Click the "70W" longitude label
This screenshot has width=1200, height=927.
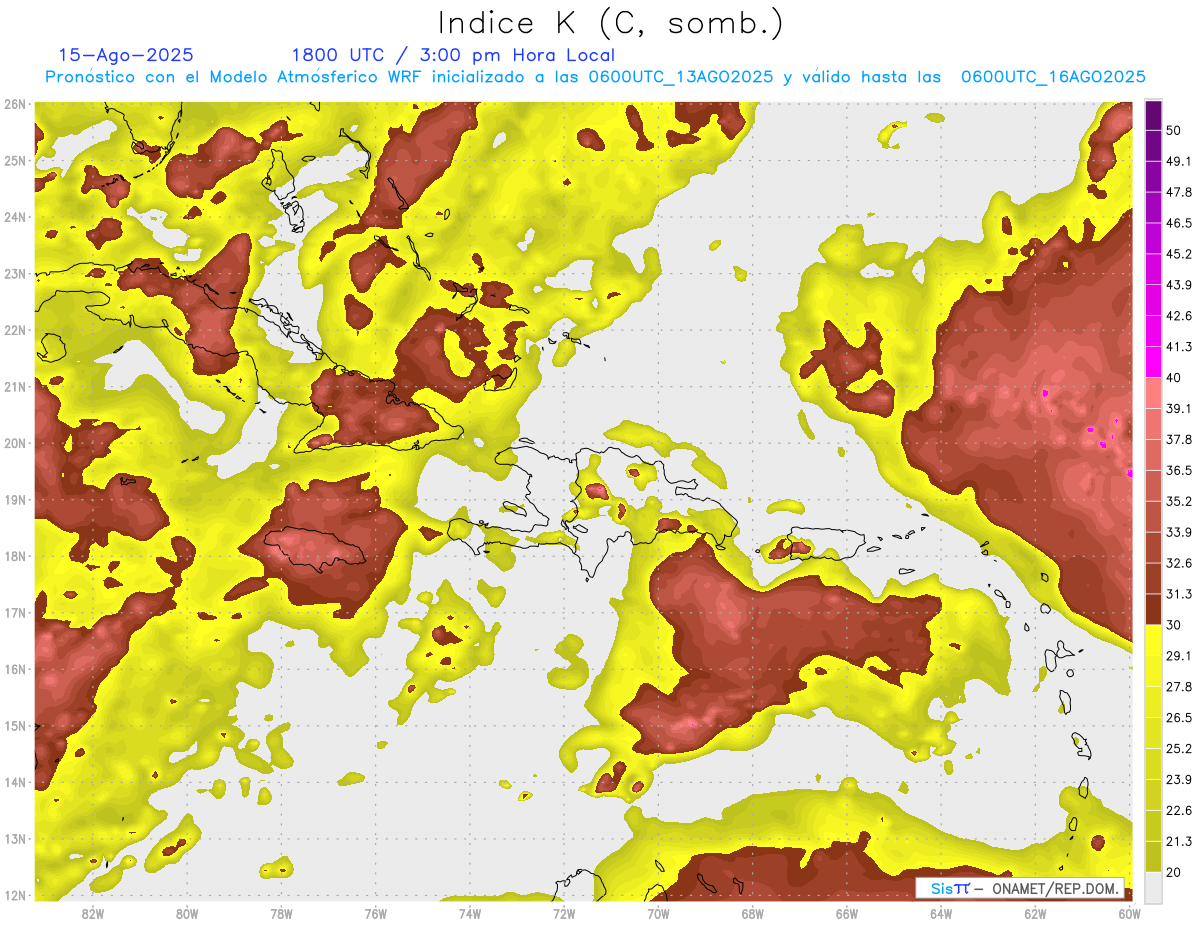pyautogui.click(x=658, y=914)
